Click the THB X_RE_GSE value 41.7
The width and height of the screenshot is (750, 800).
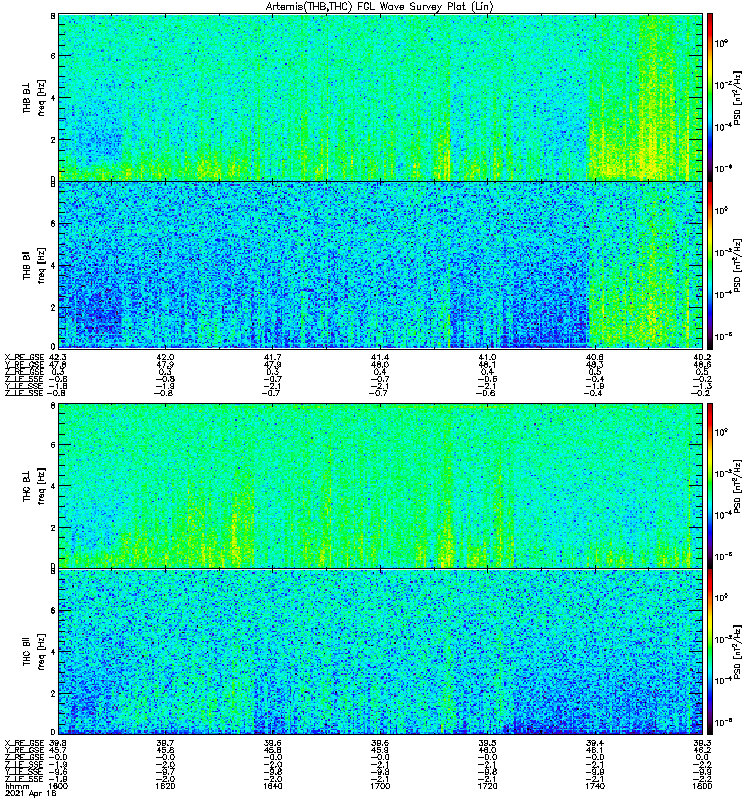[272, 357]
